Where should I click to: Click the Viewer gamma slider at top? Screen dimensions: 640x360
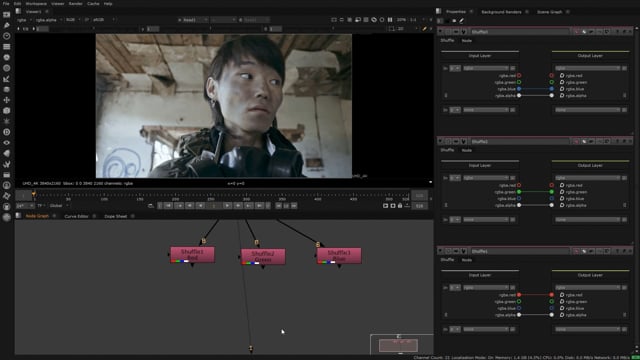pyautogui.click(x=210, y=29)
